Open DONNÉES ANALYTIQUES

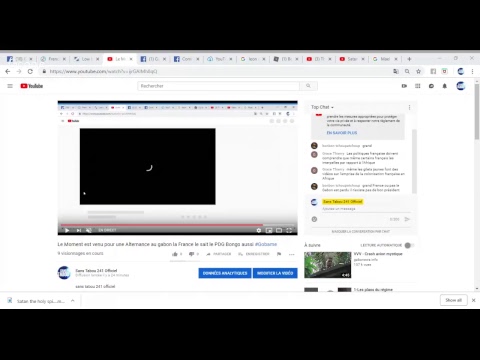(225, 273)
